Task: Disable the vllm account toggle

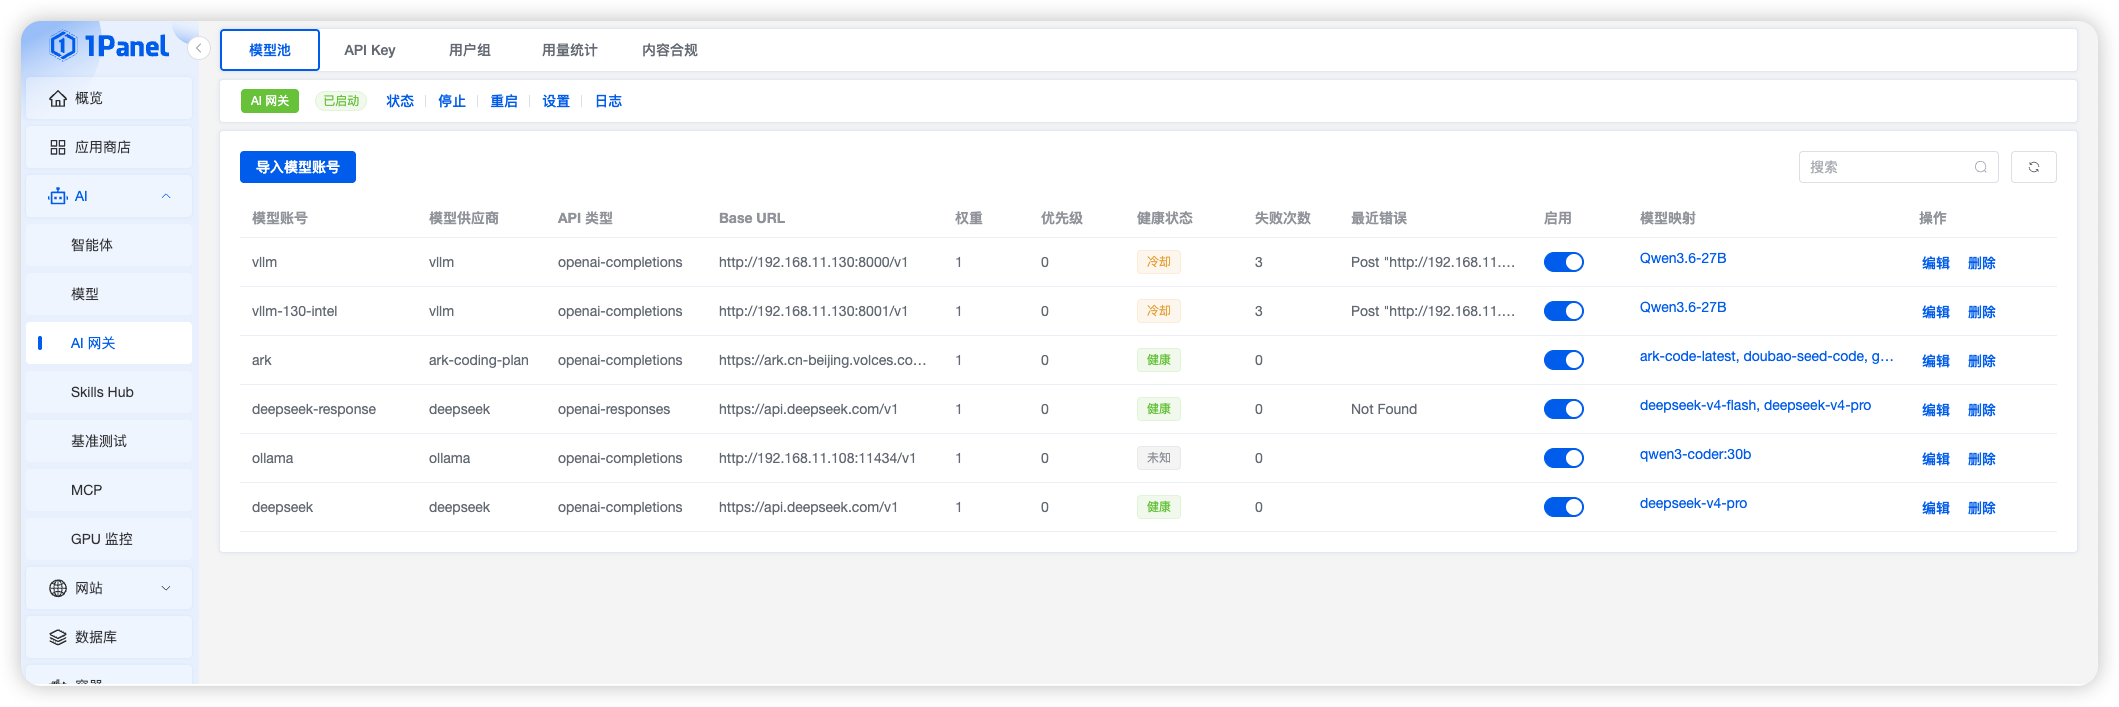Action: pos(1563,262)
